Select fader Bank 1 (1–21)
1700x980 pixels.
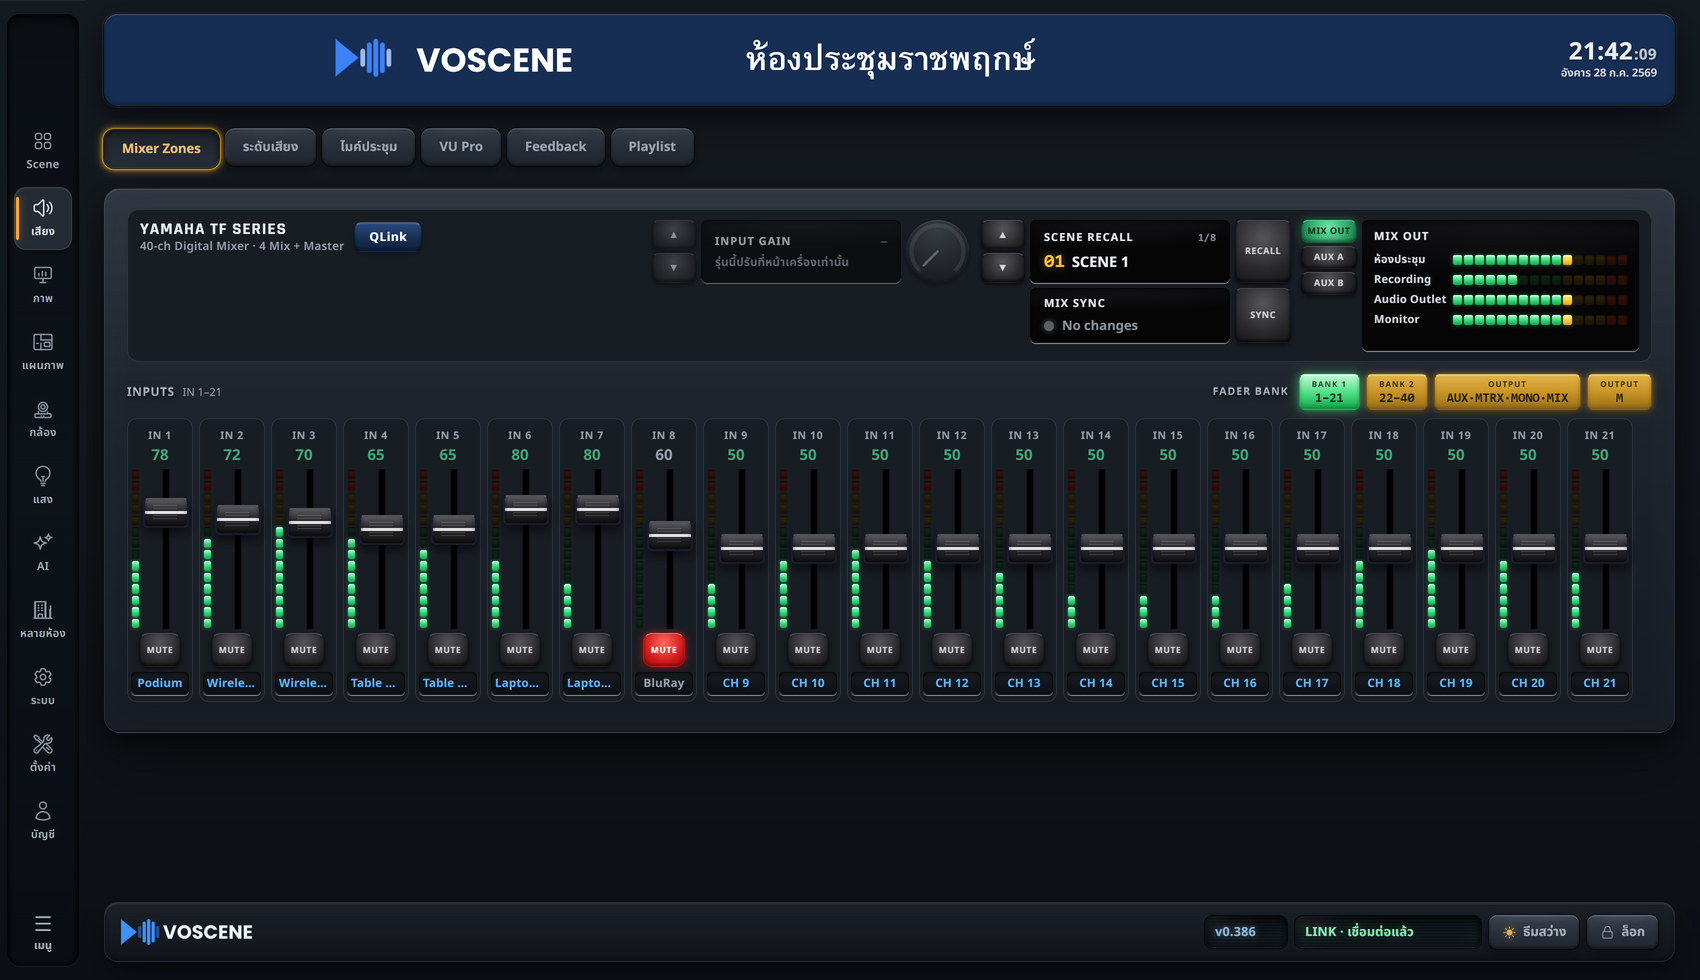(1329, 392)
